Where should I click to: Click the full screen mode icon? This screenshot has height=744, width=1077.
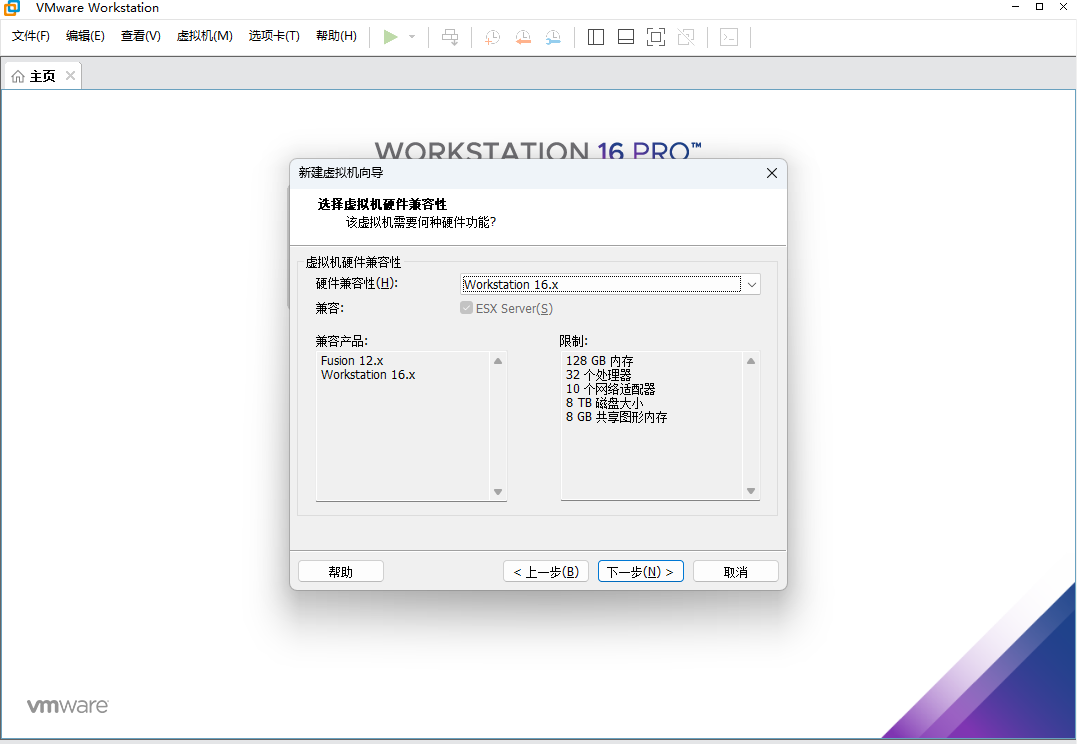point(656,37)
